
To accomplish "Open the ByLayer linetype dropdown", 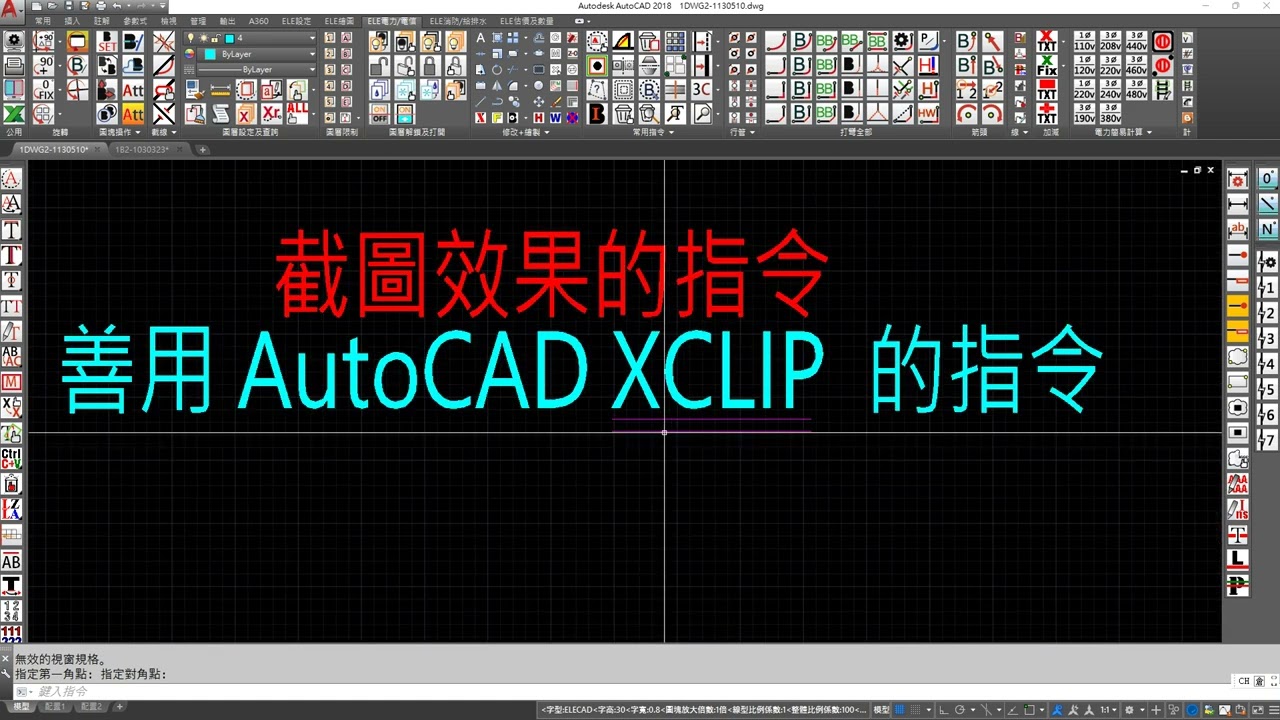I will [257, 69].
